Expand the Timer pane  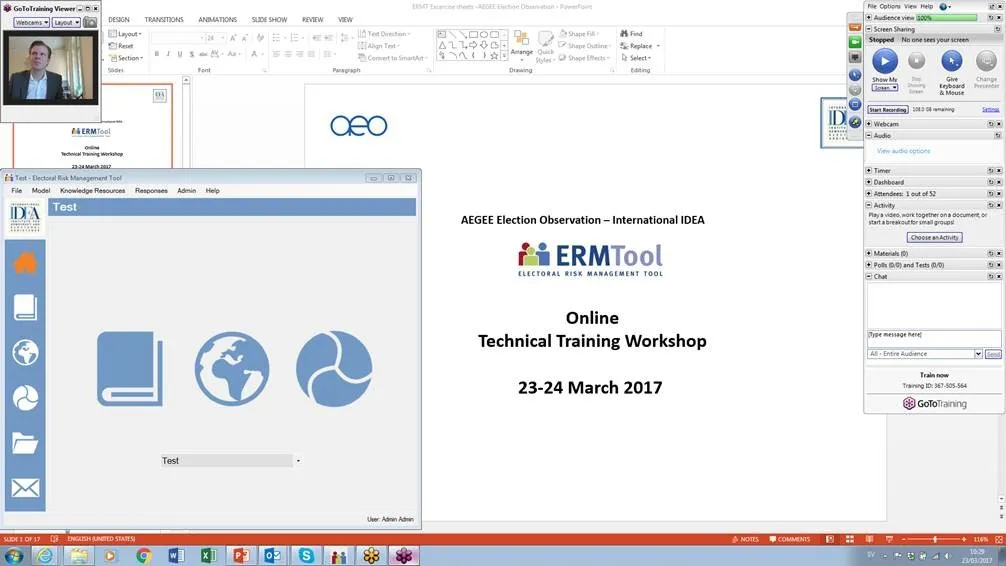pyautogui.click(x=869, y=171)
